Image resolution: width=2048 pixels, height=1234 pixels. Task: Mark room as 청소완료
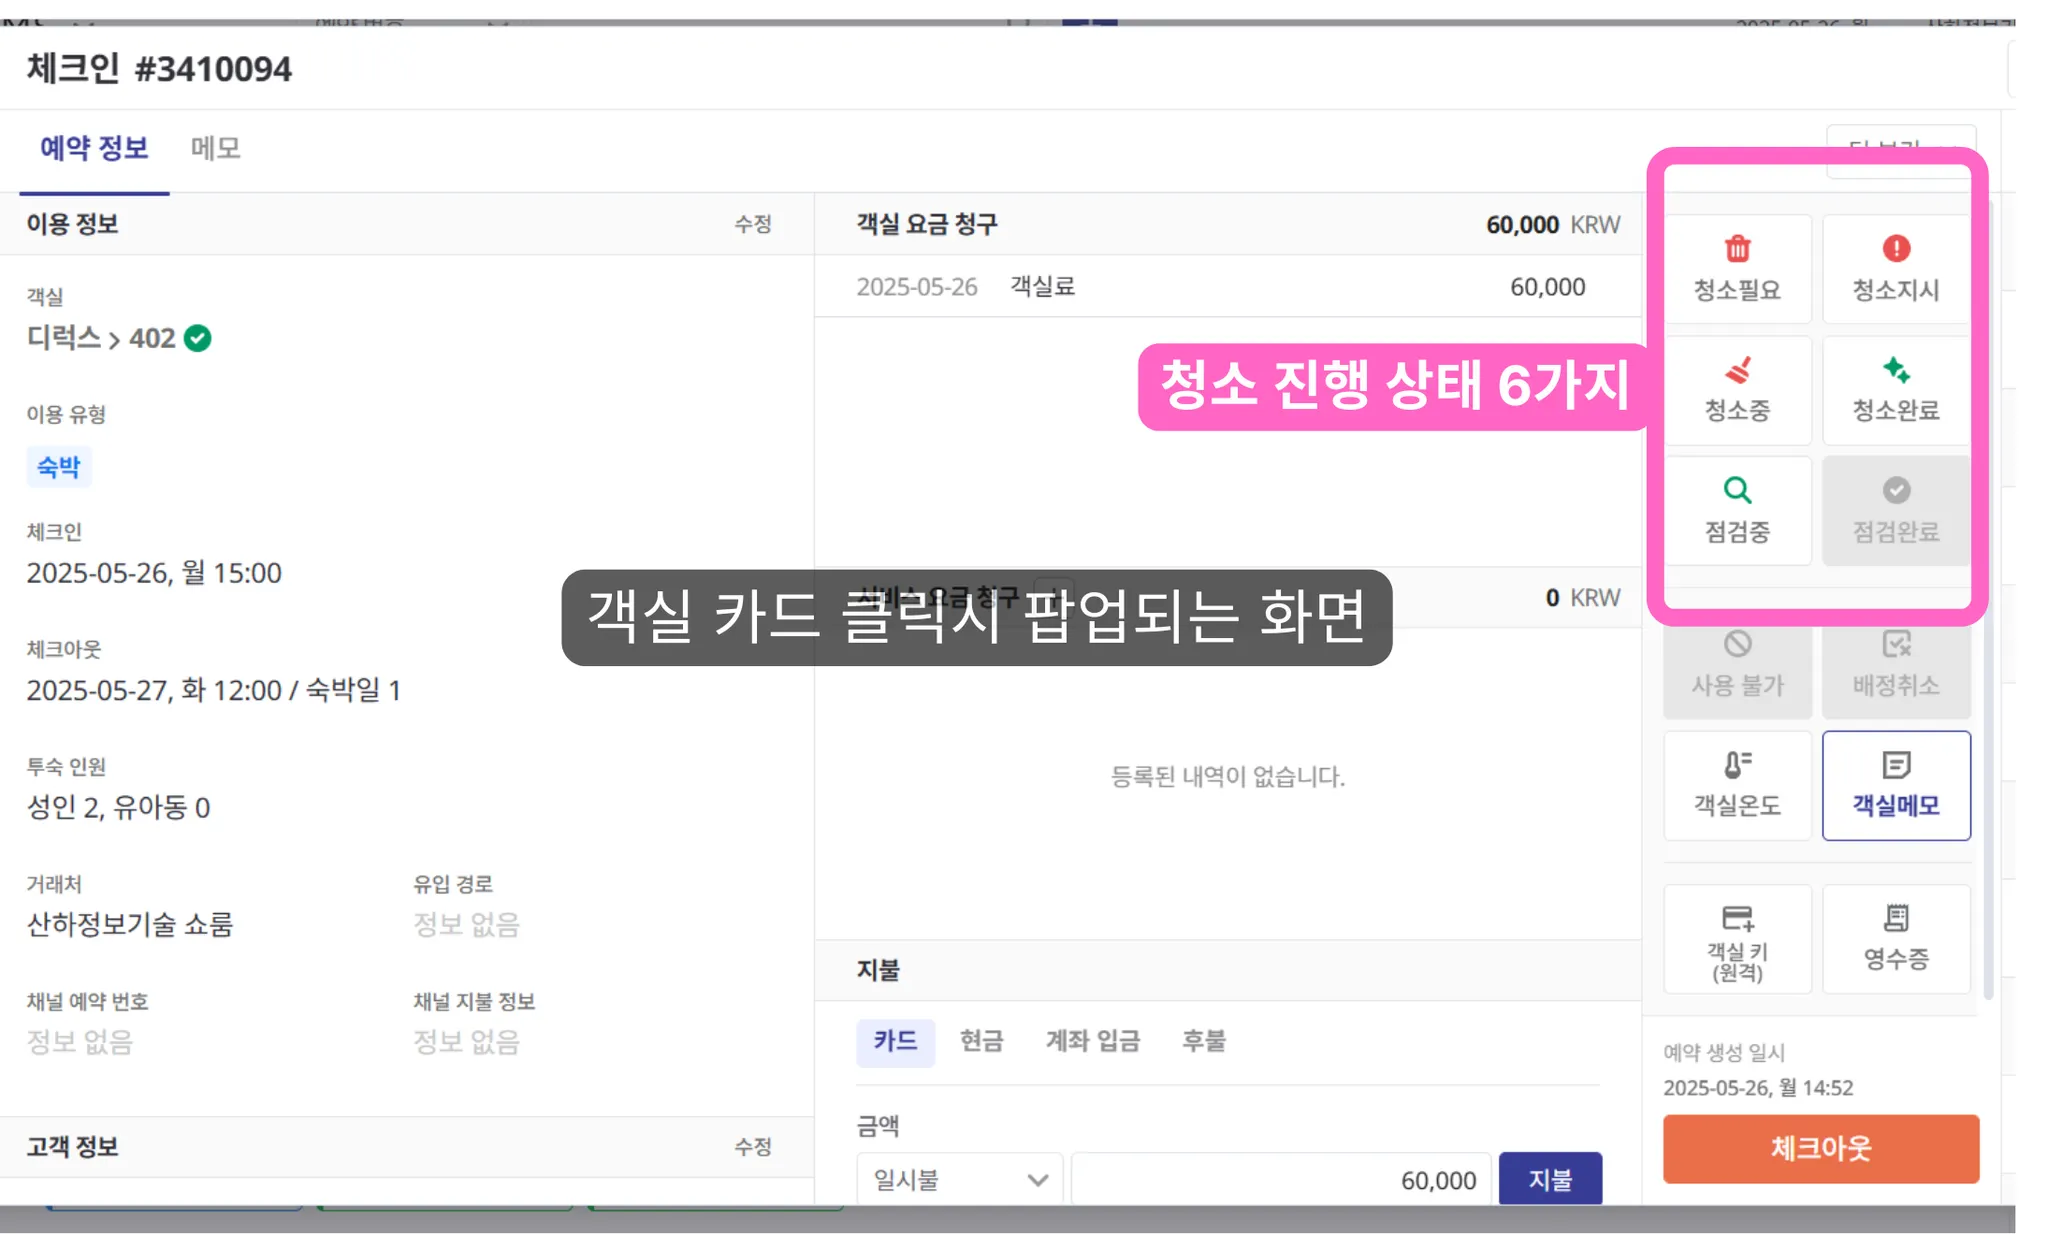tap(1895, 389)
